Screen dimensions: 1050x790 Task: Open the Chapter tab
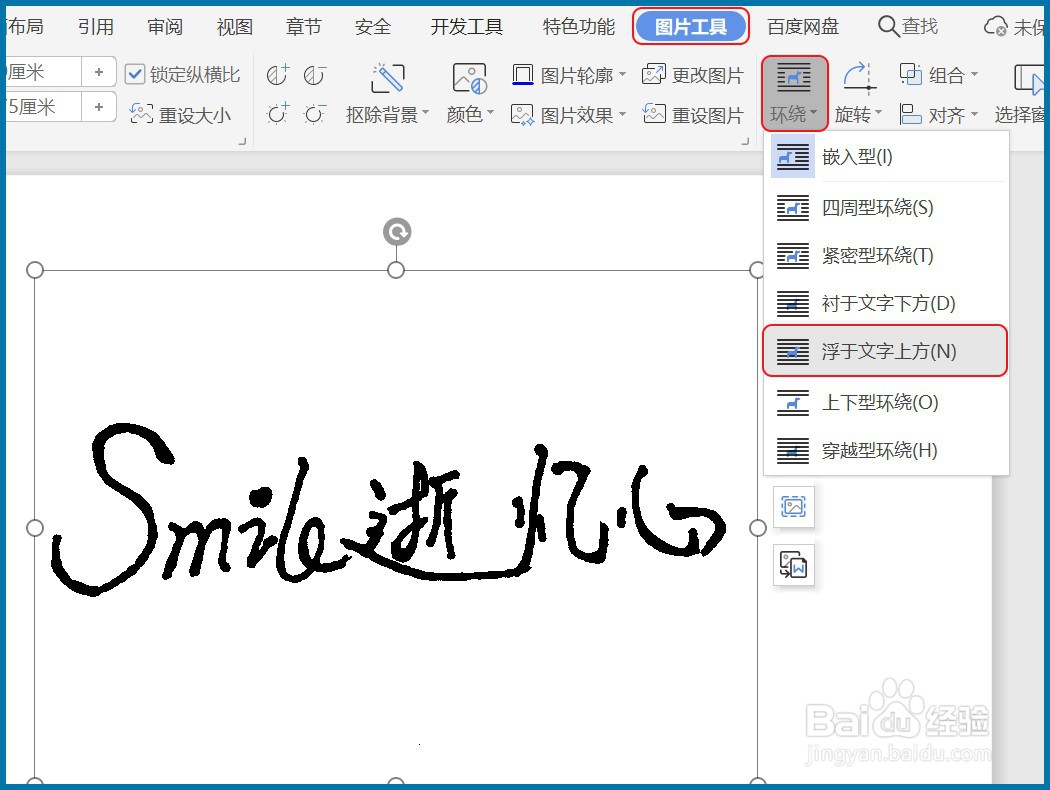304,27
